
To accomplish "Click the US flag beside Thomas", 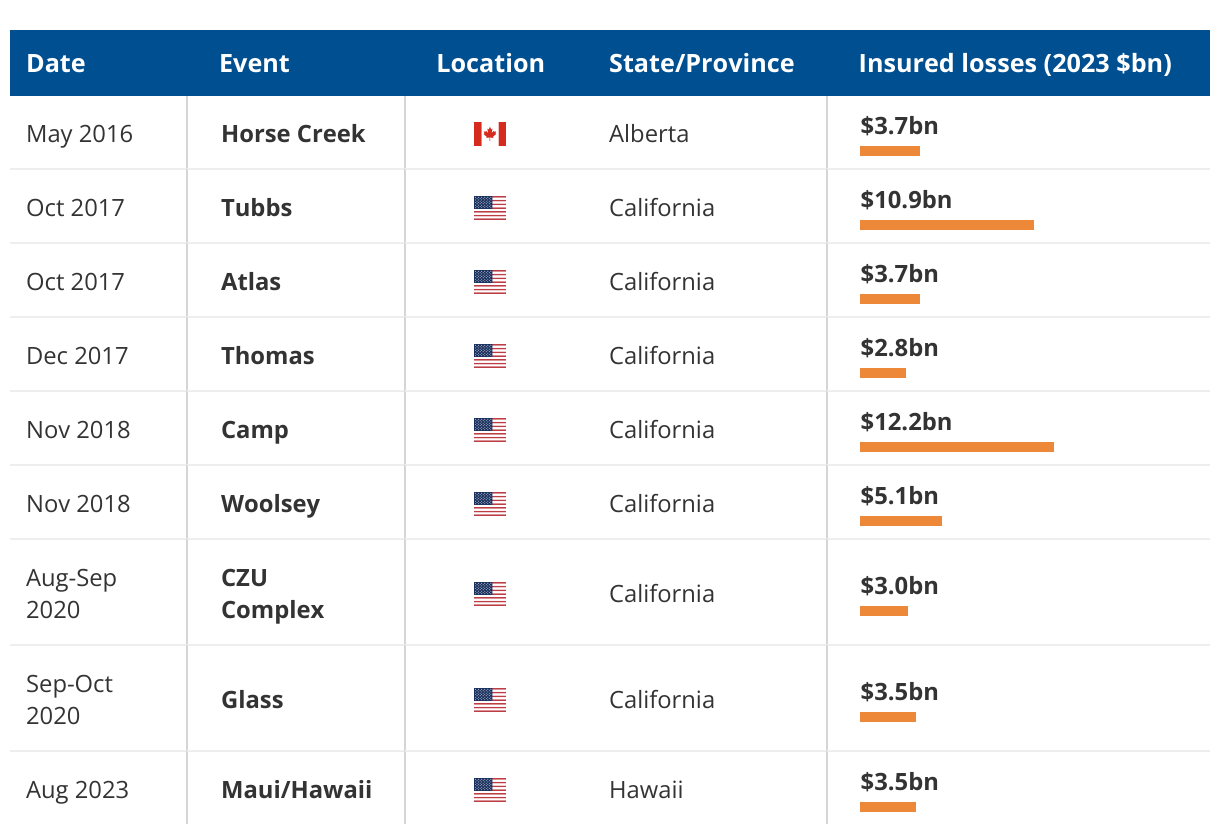I will click(490, 356).
